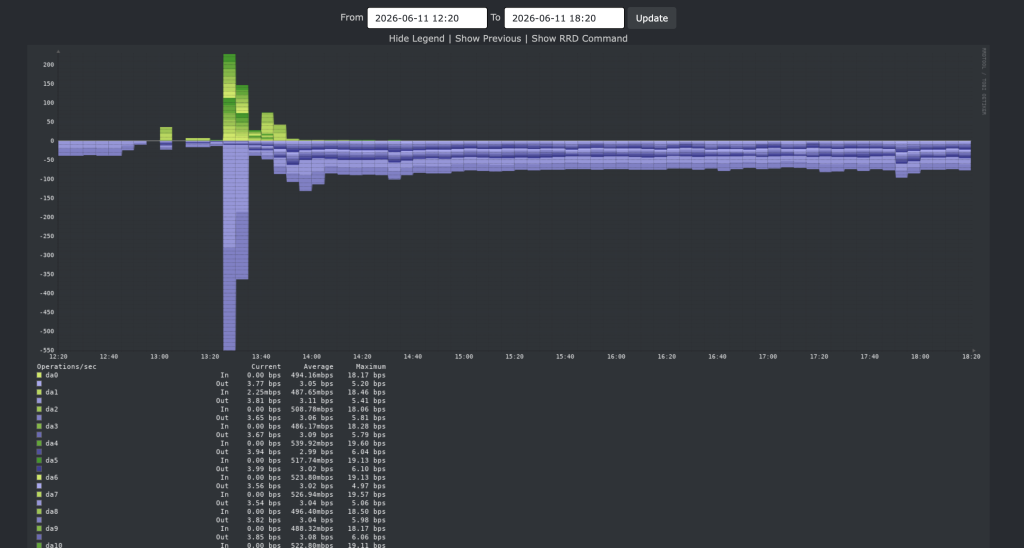Click the "18.28 bps" maximum value
Screen dimensions: 1024x548
(366, 427)
